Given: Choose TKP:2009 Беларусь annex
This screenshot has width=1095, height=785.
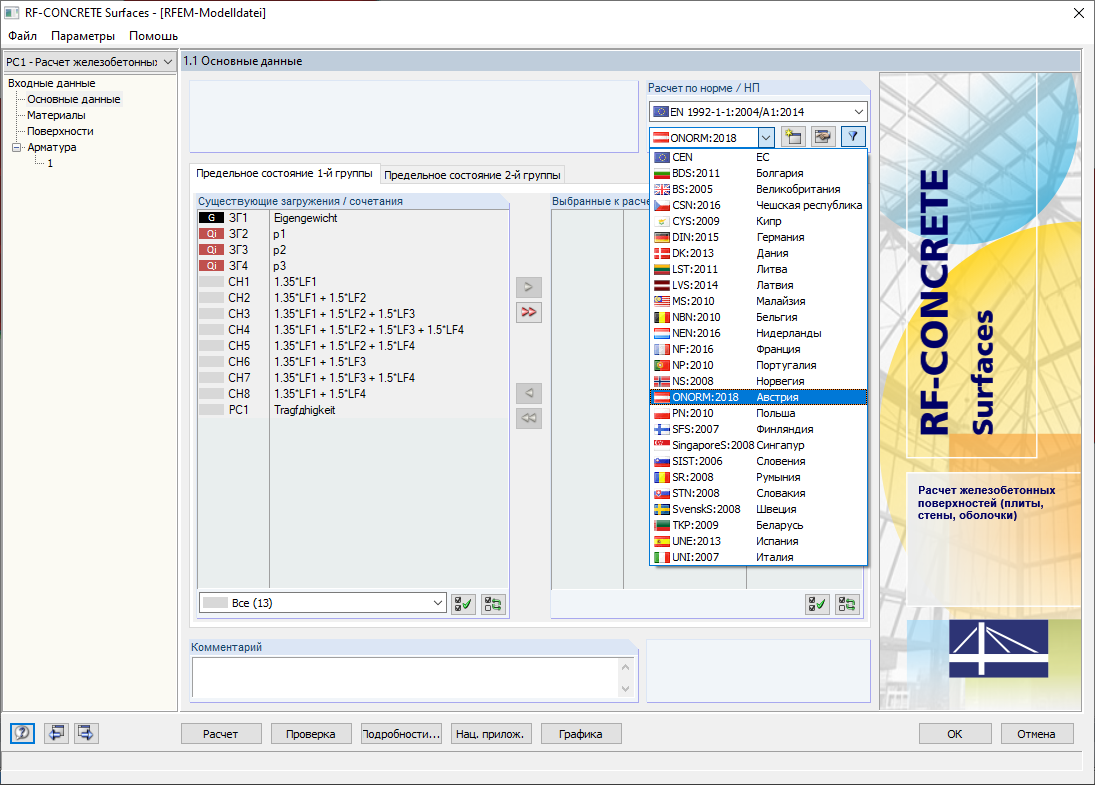Looking at the screenshot, I should point(758,525).
